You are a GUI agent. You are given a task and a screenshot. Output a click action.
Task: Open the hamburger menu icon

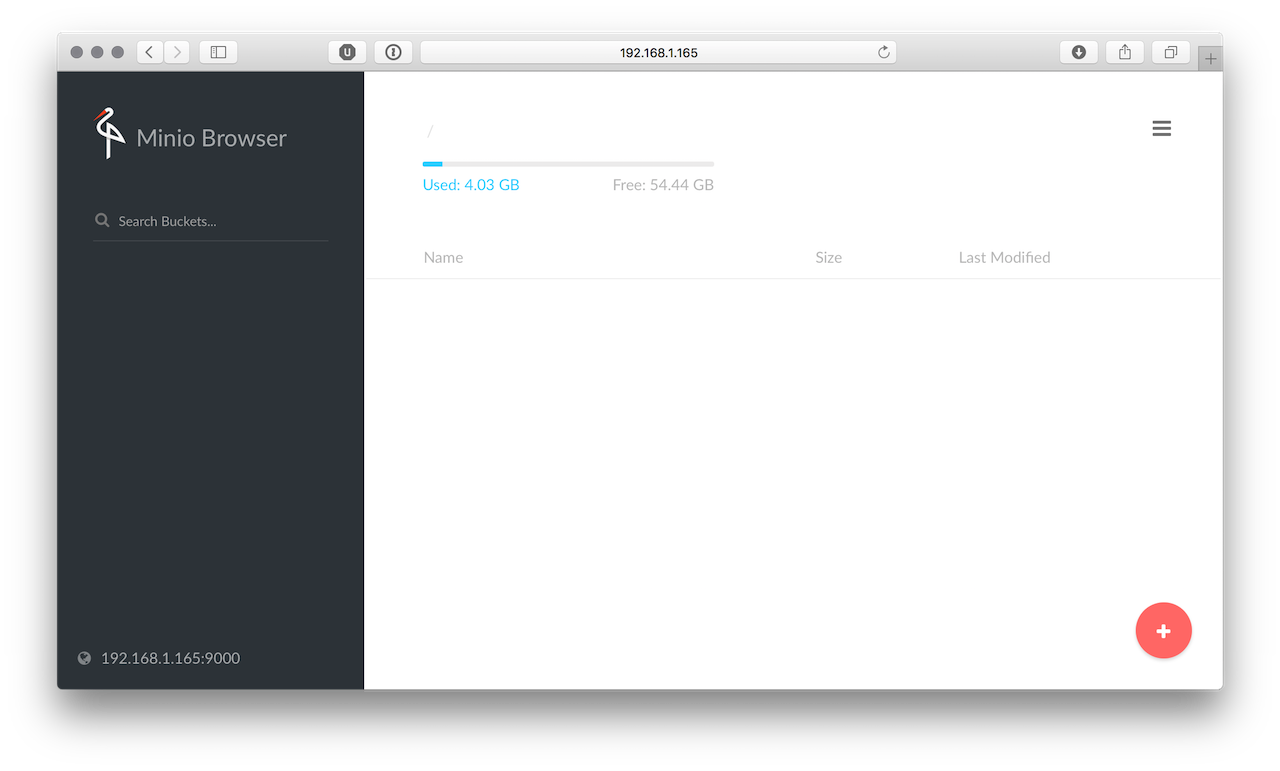1161,128
